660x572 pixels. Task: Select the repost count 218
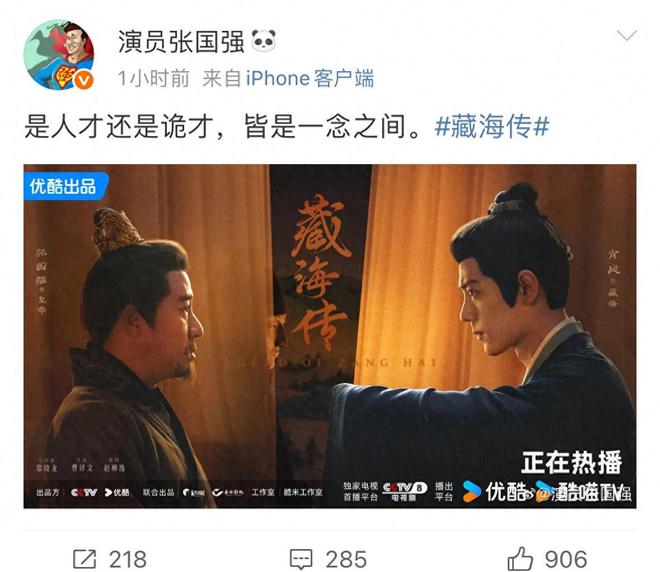pos(128,559)
